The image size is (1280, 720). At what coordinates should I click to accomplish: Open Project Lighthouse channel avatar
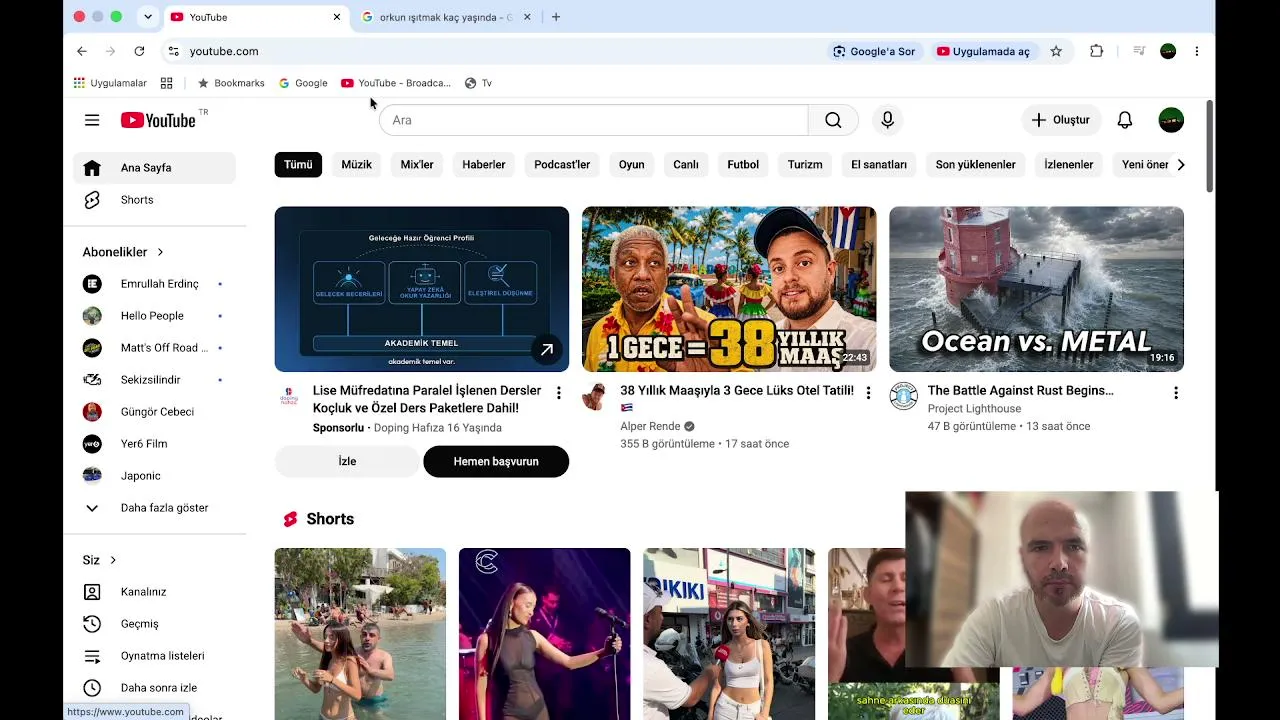(903, 396)
